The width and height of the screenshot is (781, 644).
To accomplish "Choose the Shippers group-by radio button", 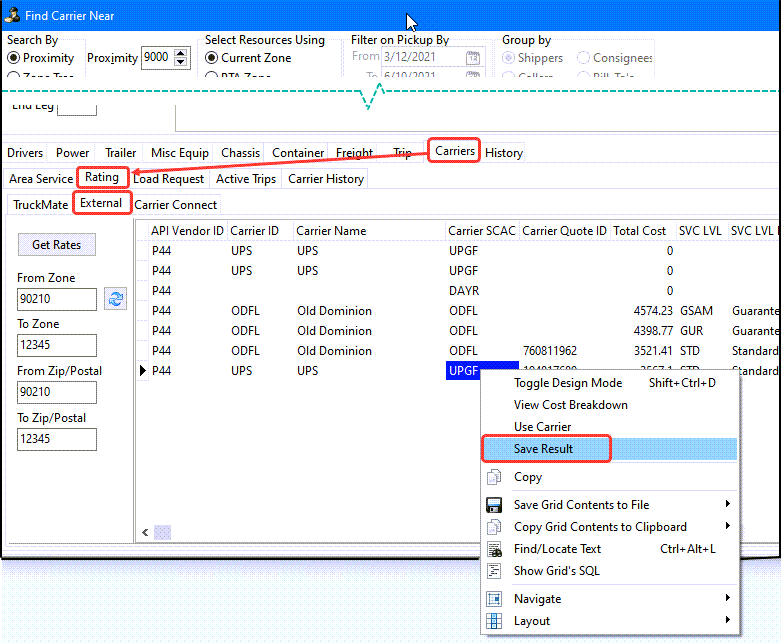I will click(509, 58).
